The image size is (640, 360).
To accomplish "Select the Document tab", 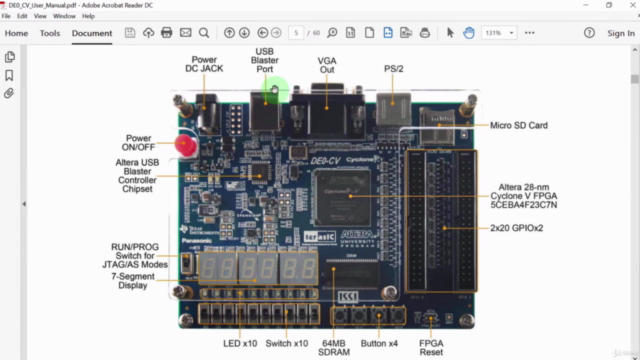I will point(92,33).
